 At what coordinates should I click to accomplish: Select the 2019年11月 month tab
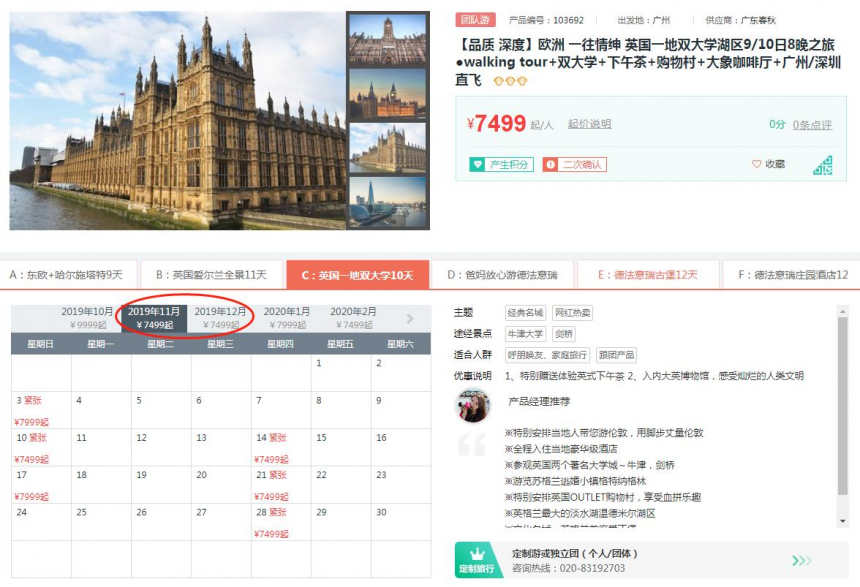[154, 318]
